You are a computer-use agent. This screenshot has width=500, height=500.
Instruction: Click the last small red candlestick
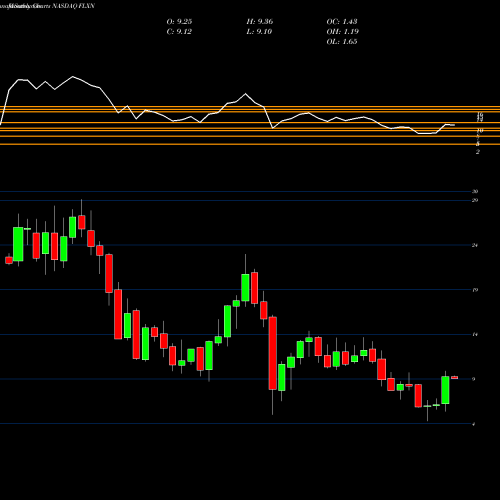(x=455, y=377)
